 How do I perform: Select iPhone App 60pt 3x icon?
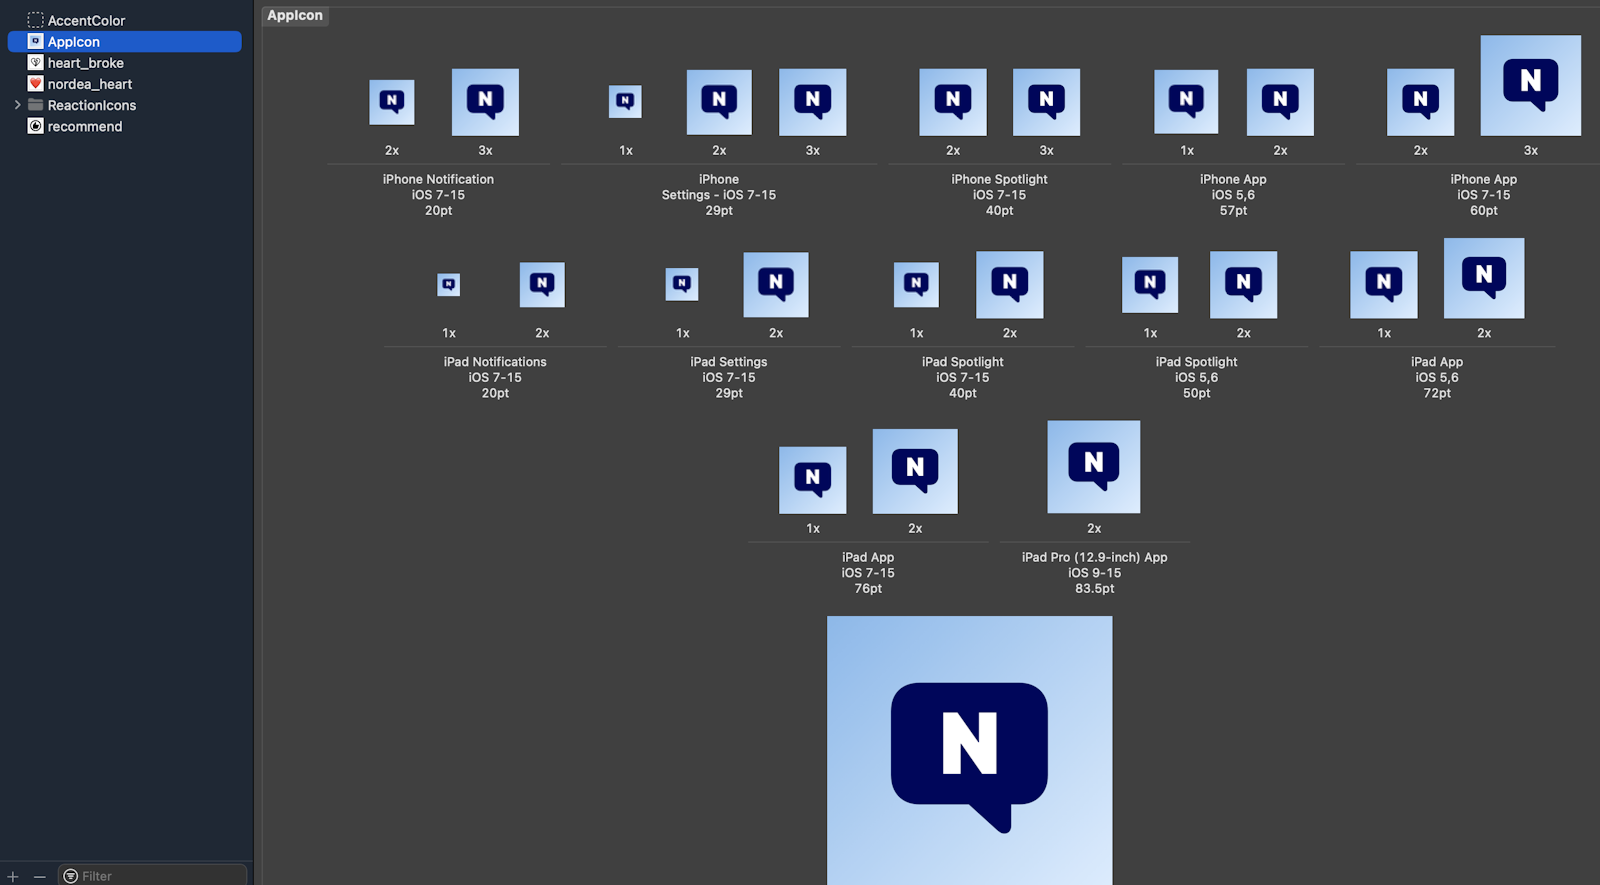[1530, 86]
